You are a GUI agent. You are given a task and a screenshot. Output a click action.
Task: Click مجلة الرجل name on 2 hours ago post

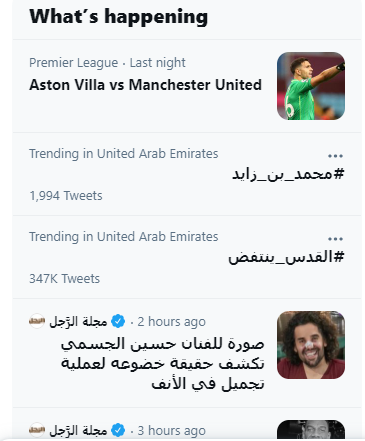point(78,322)
